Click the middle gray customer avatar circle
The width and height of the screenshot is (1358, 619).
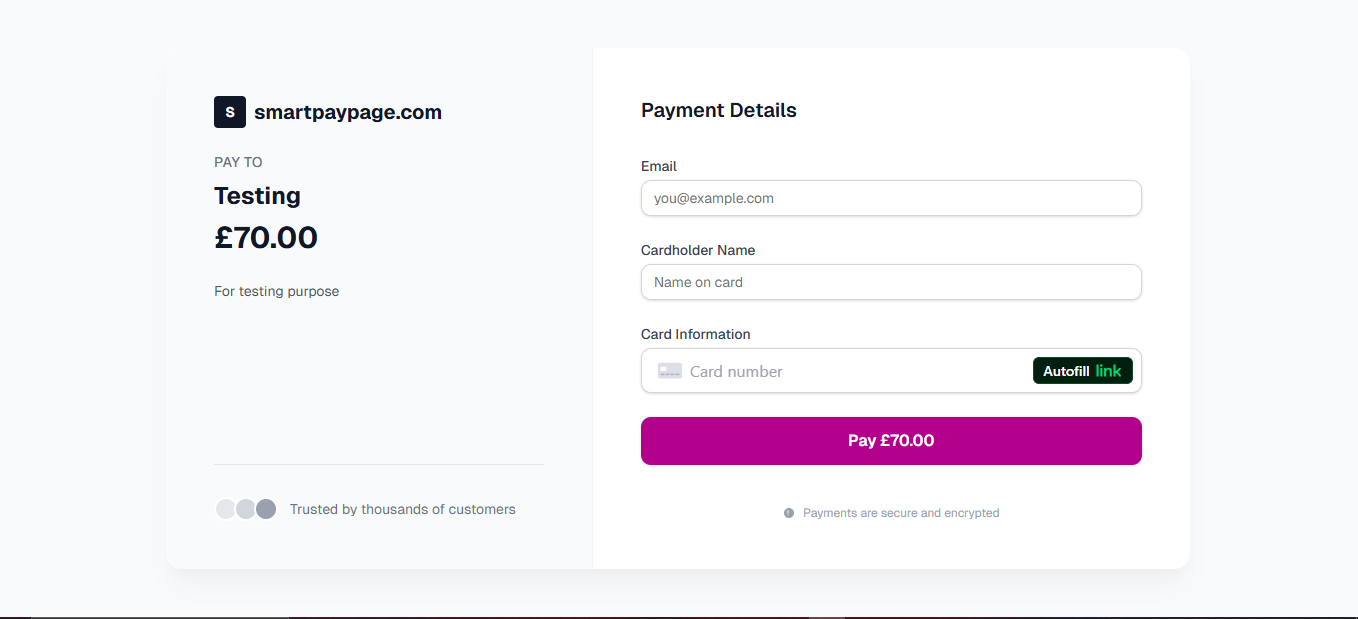(245, 508)
